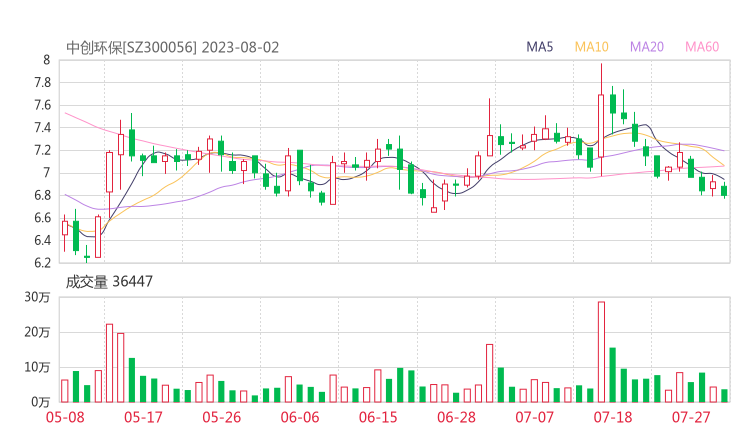The height and width of the screenshot is (440, 740).
Task: Click the 20万 volume axis label
Action: pos(37,332)
